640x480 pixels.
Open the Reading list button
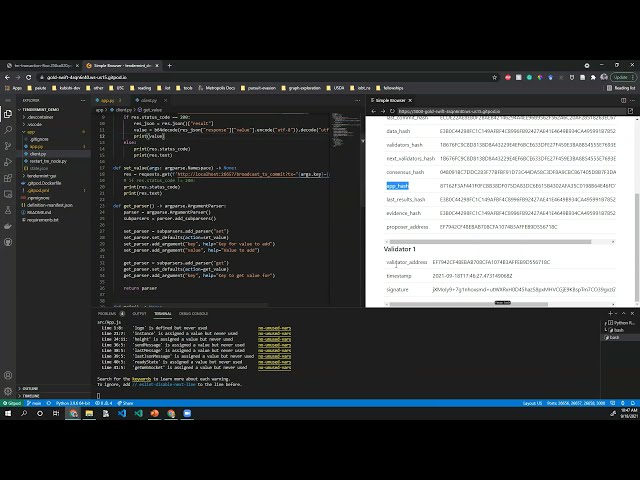pos(621,88)
